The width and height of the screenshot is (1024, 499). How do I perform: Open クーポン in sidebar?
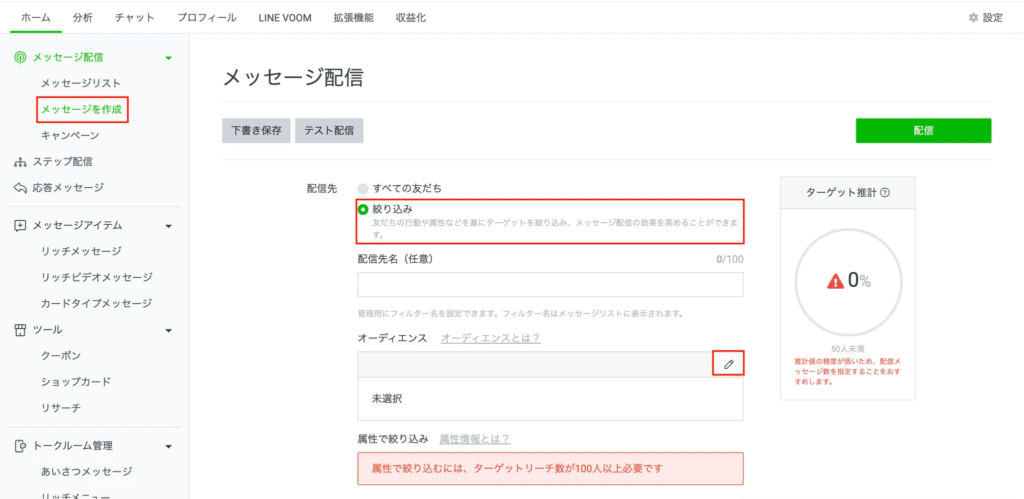pyautogui.click(x=61, y=356)
